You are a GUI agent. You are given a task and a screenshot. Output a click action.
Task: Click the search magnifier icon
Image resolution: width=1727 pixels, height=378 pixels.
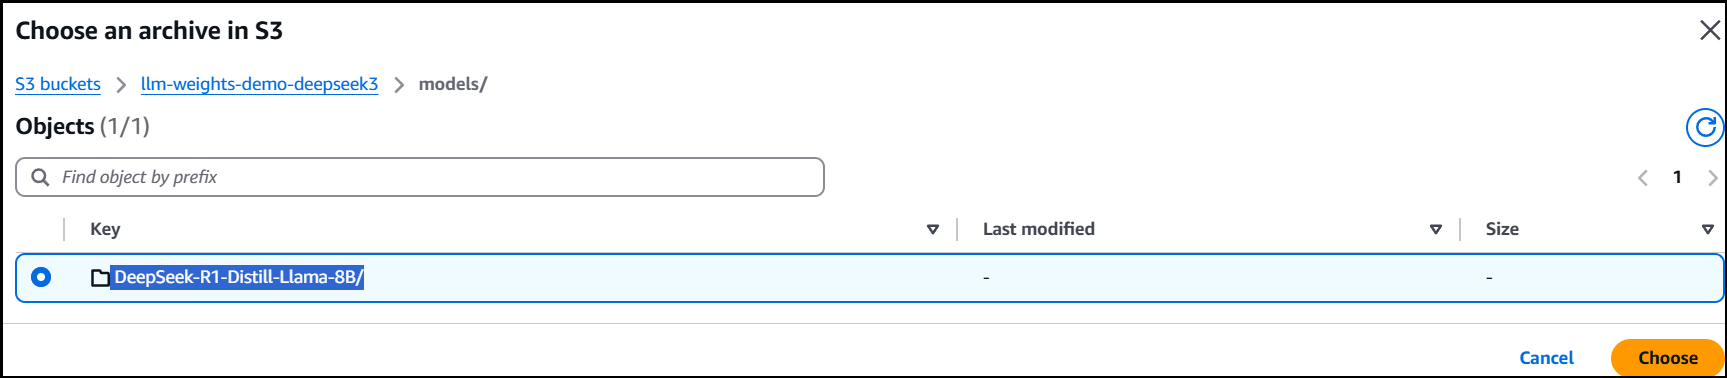coord(40,177)
